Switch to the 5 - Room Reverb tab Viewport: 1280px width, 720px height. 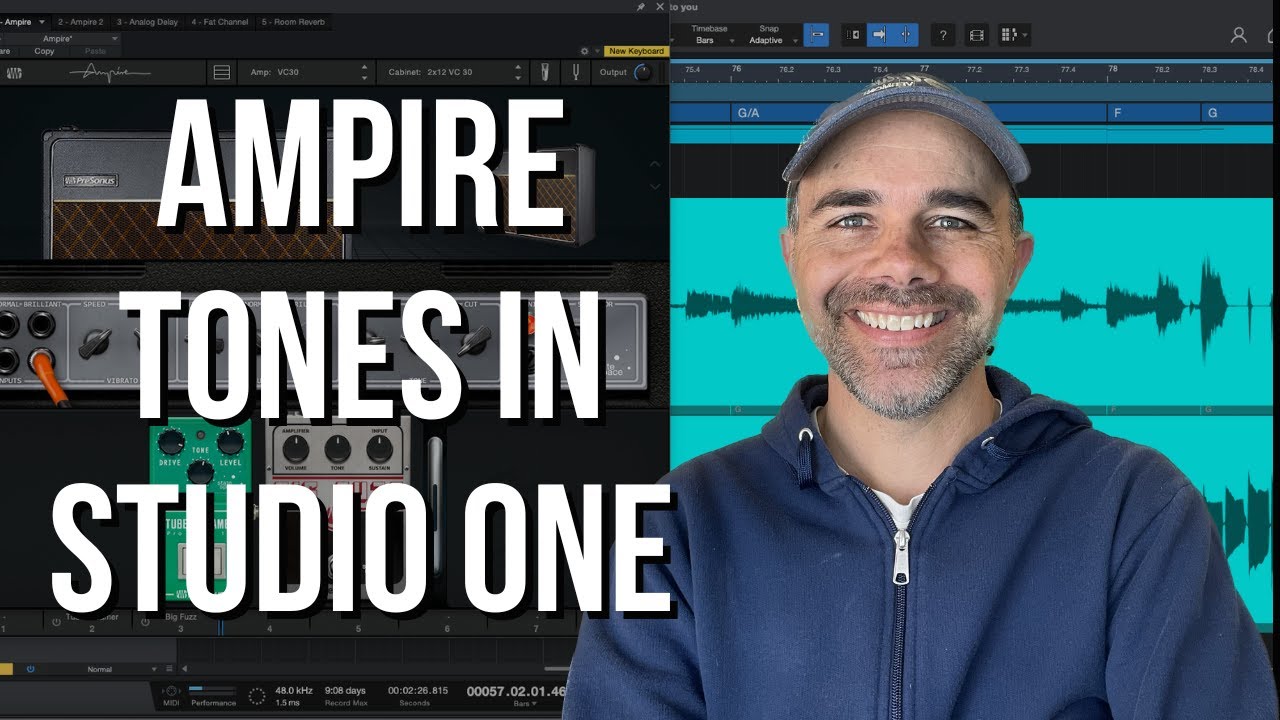point(294,21)
